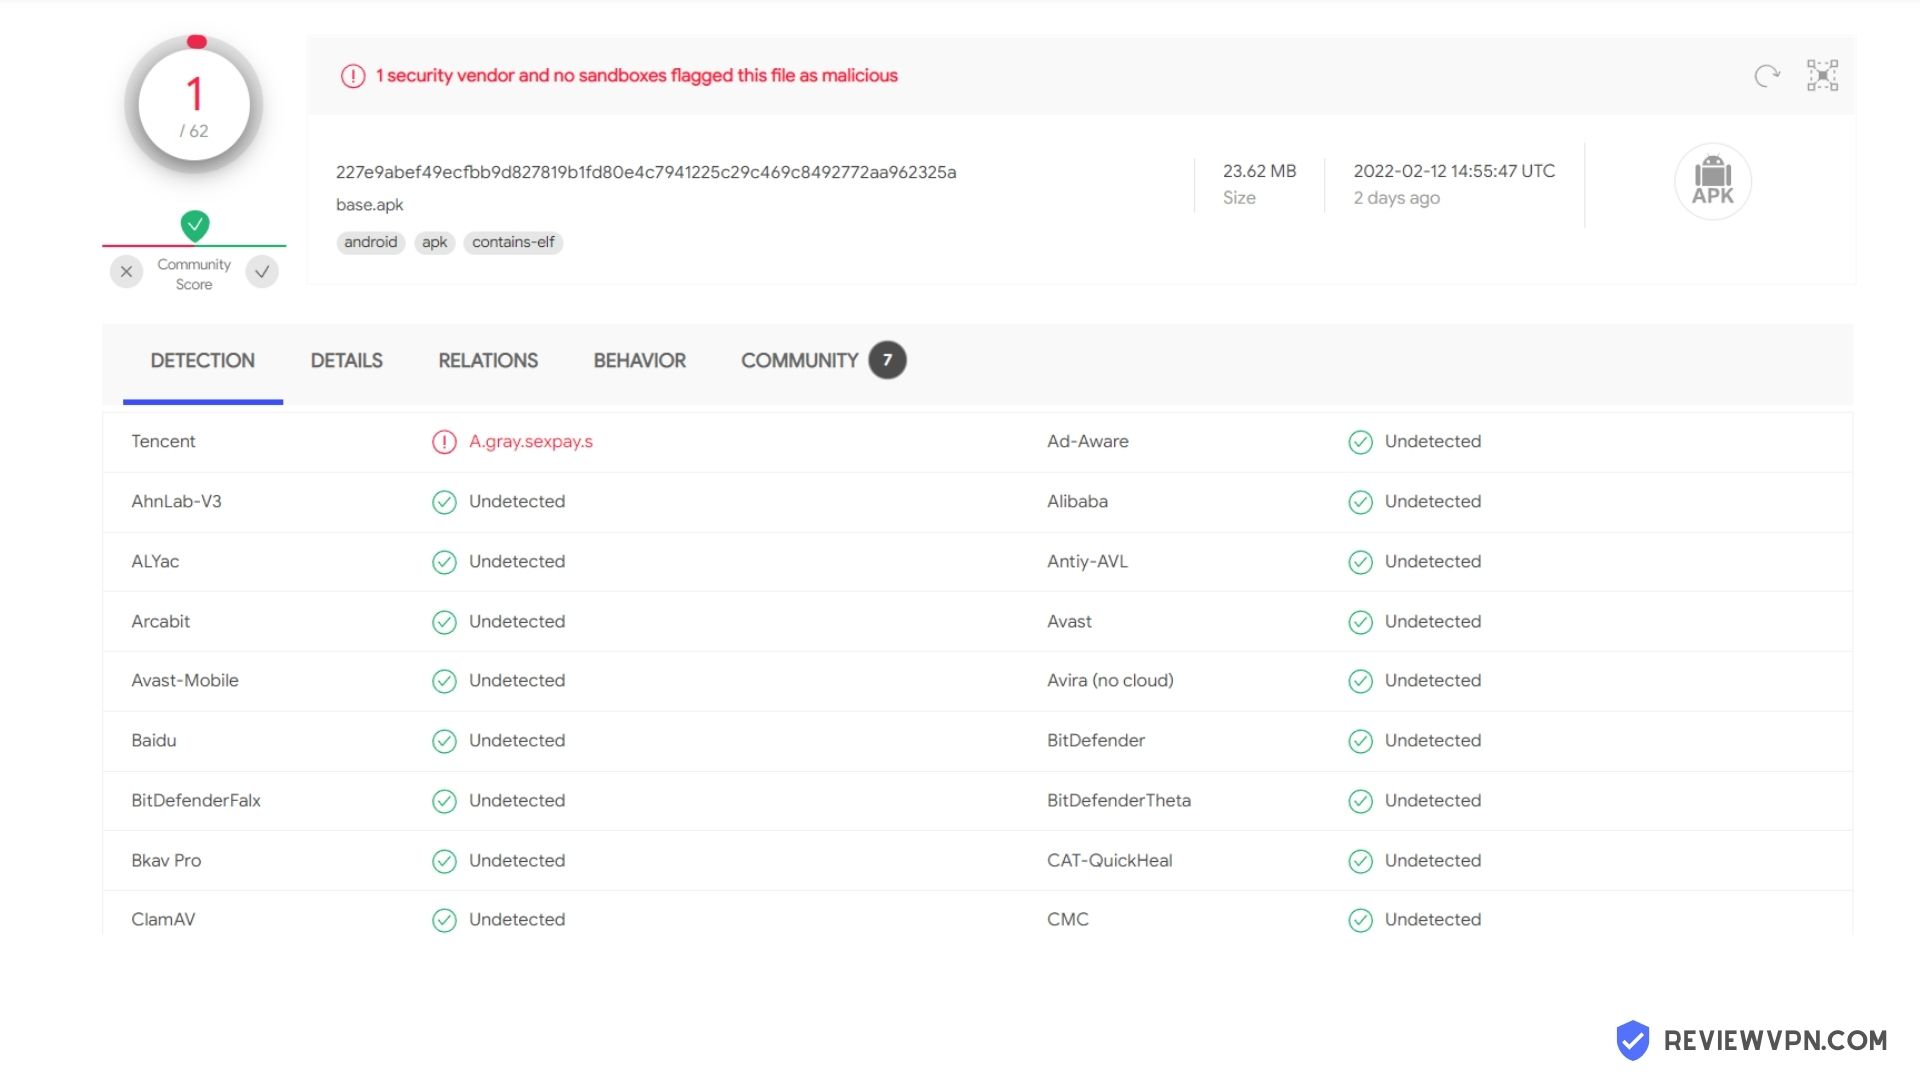Image resolution: width=1920 pixels, height=1080 pixels.
Task: Click the android tag
Action: pyautogui.click(x=371, y=243)
